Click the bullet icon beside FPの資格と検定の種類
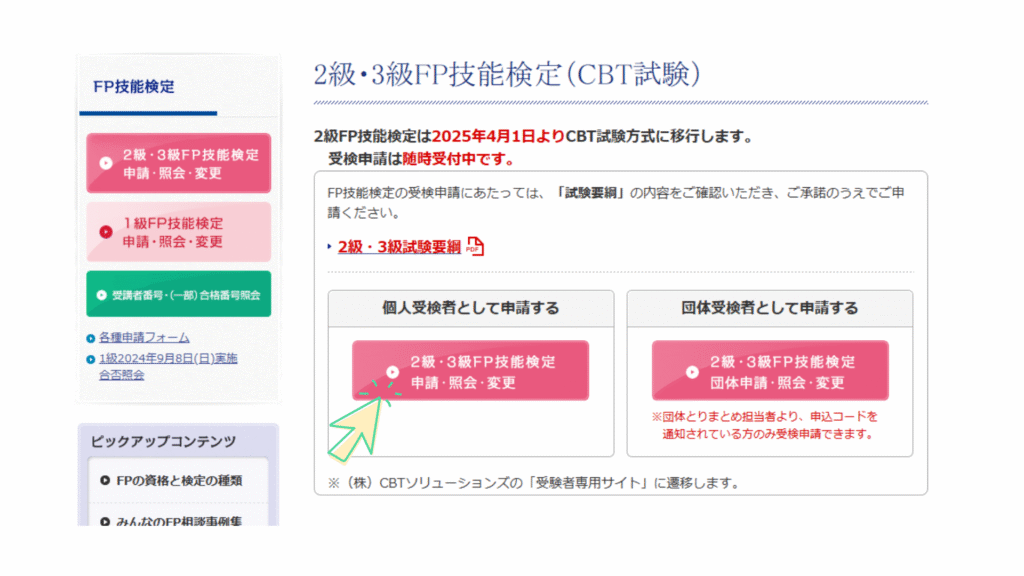 pos(105,481)
